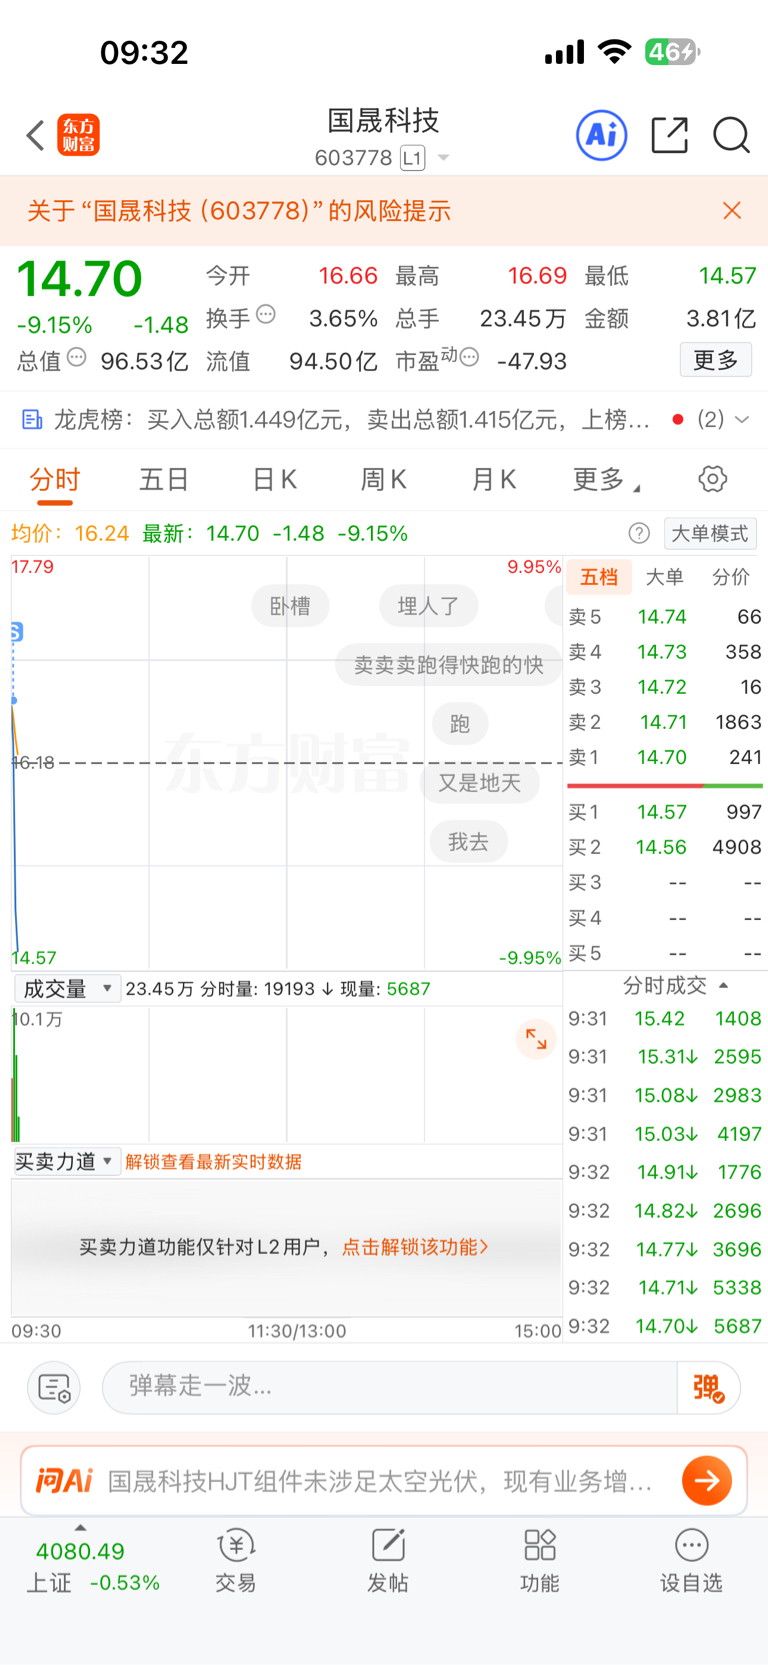Tap 点击解锁该功能 link
This screenshot has width=768, height=1665.
point(415,1247)
